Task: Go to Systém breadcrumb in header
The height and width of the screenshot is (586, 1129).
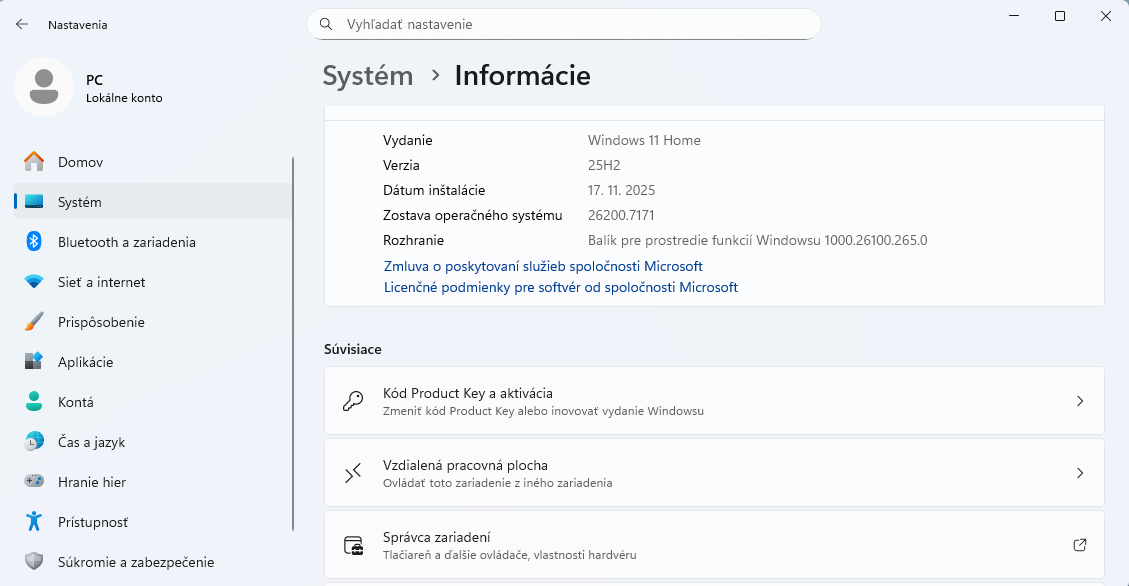Action: pos(367,76)
